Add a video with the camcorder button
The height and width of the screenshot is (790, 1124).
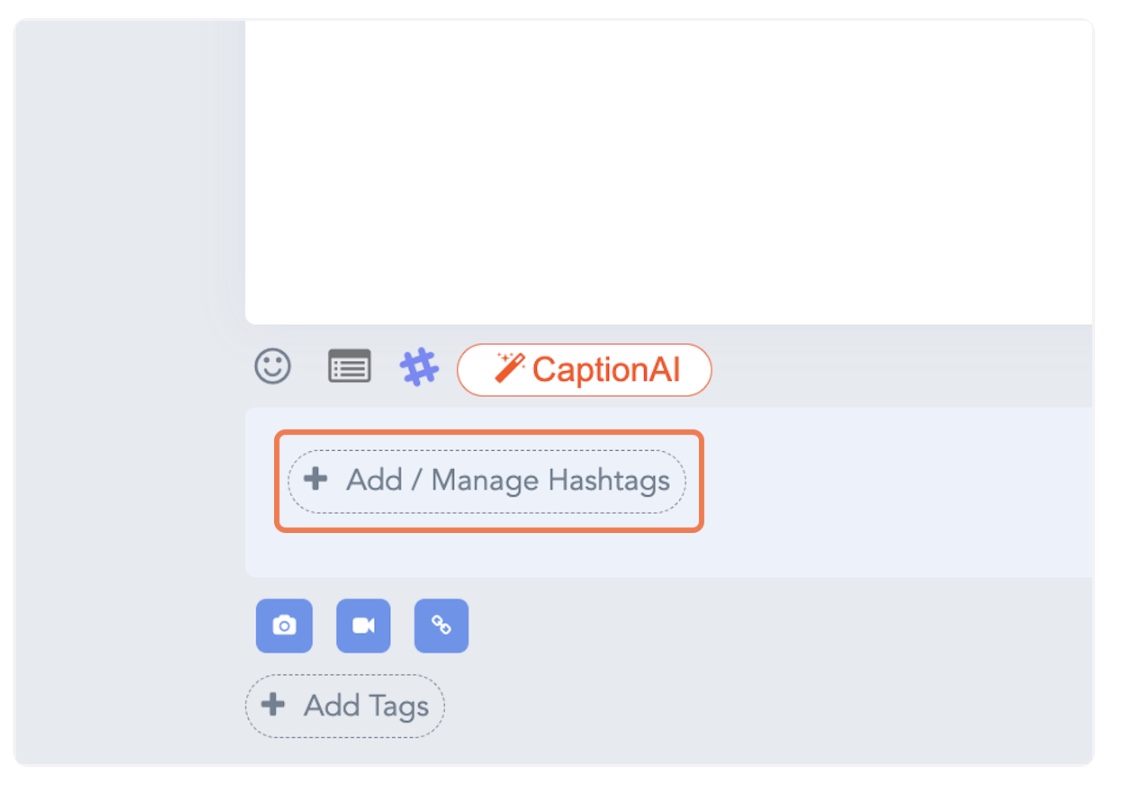pos(363,626)
